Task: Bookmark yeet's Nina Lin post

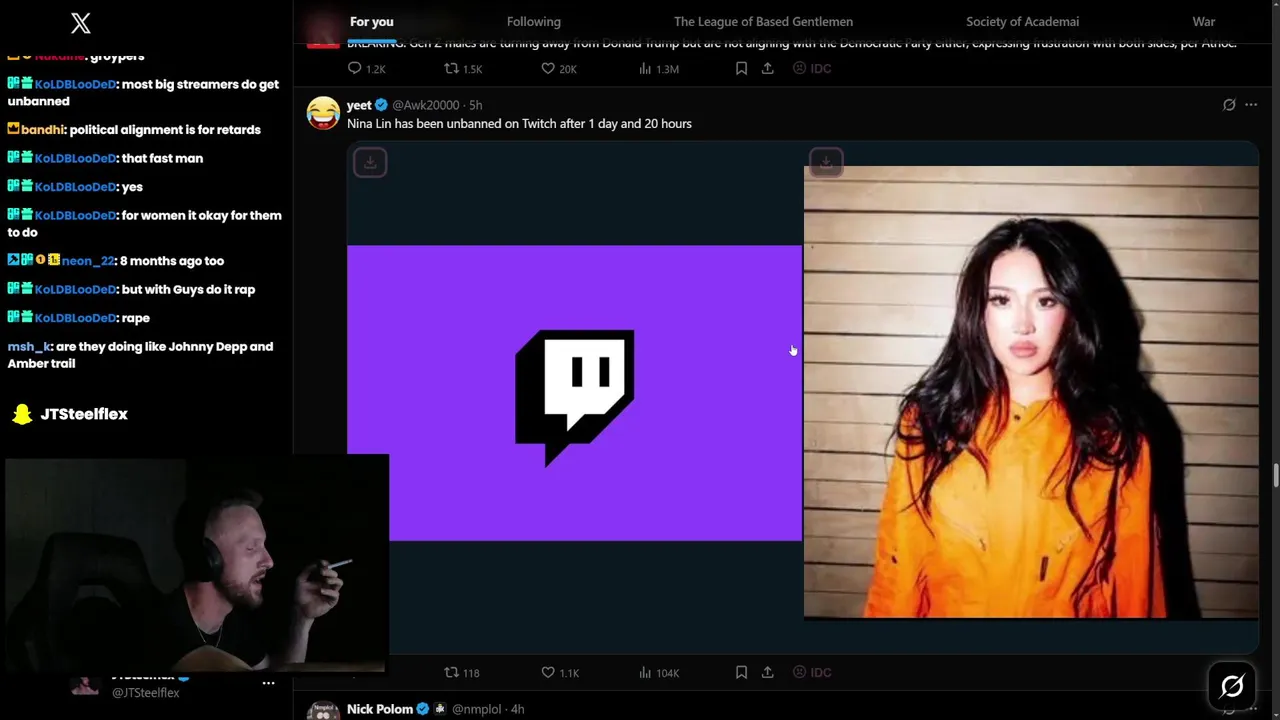Action: pos(741,672)
